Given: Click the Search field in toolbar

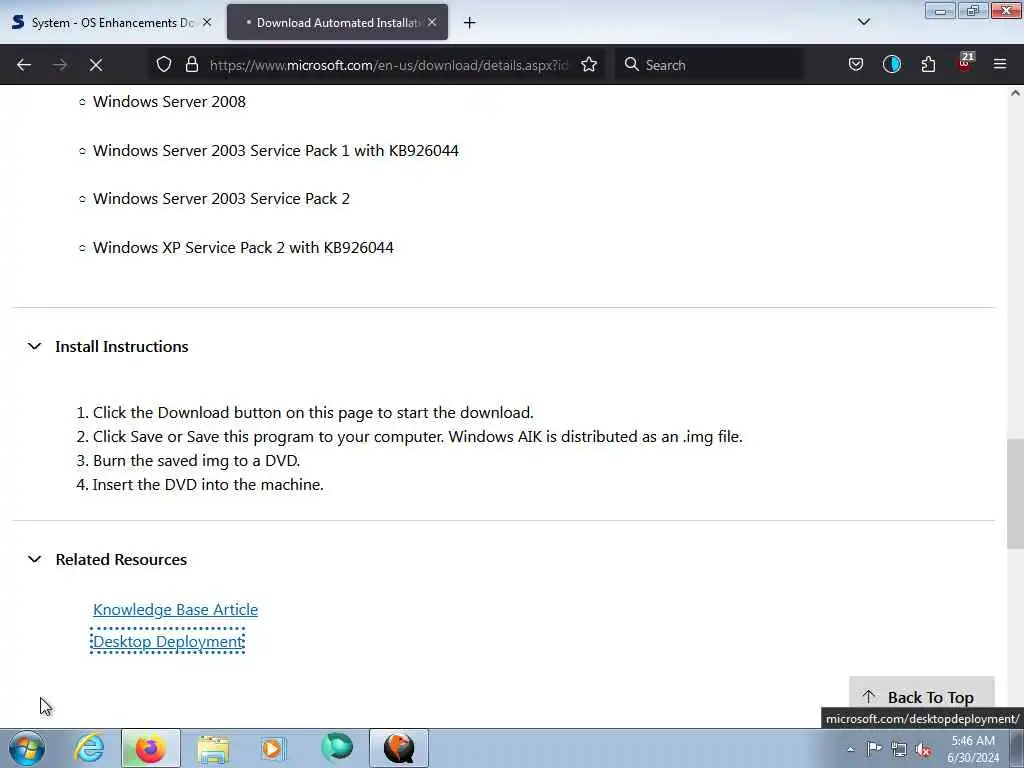Looking at the screenshot, I should [x=709, y=65].
